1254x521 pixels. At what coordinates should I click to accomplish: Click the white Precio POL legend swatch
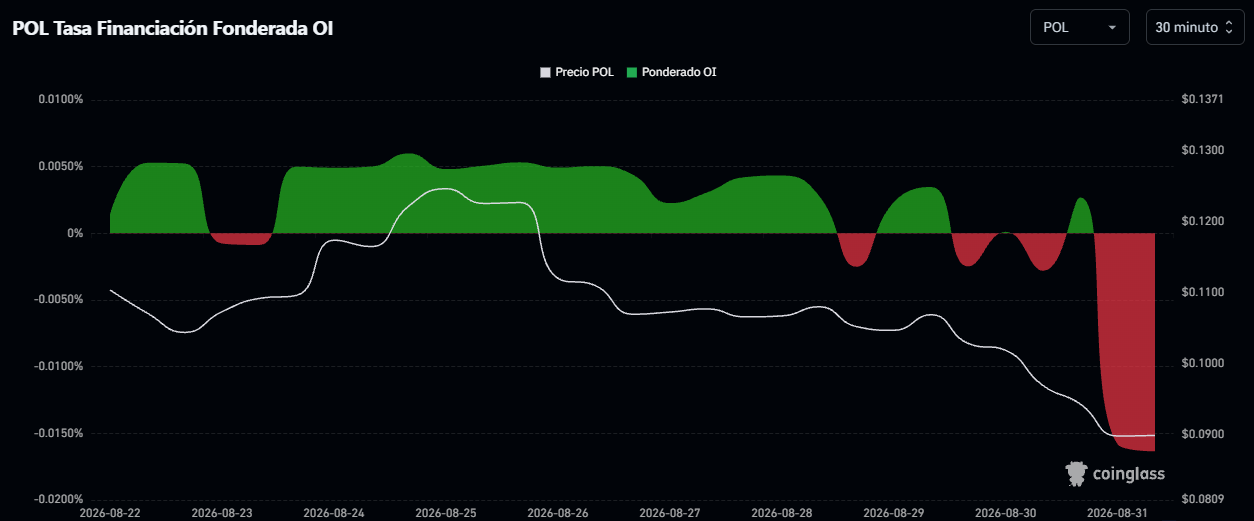tap(545, 72)
